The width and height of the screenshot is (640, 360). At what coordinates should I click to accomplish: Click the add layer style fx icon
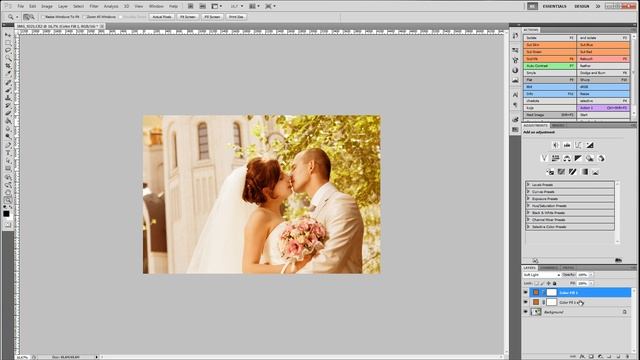(582, 356)
